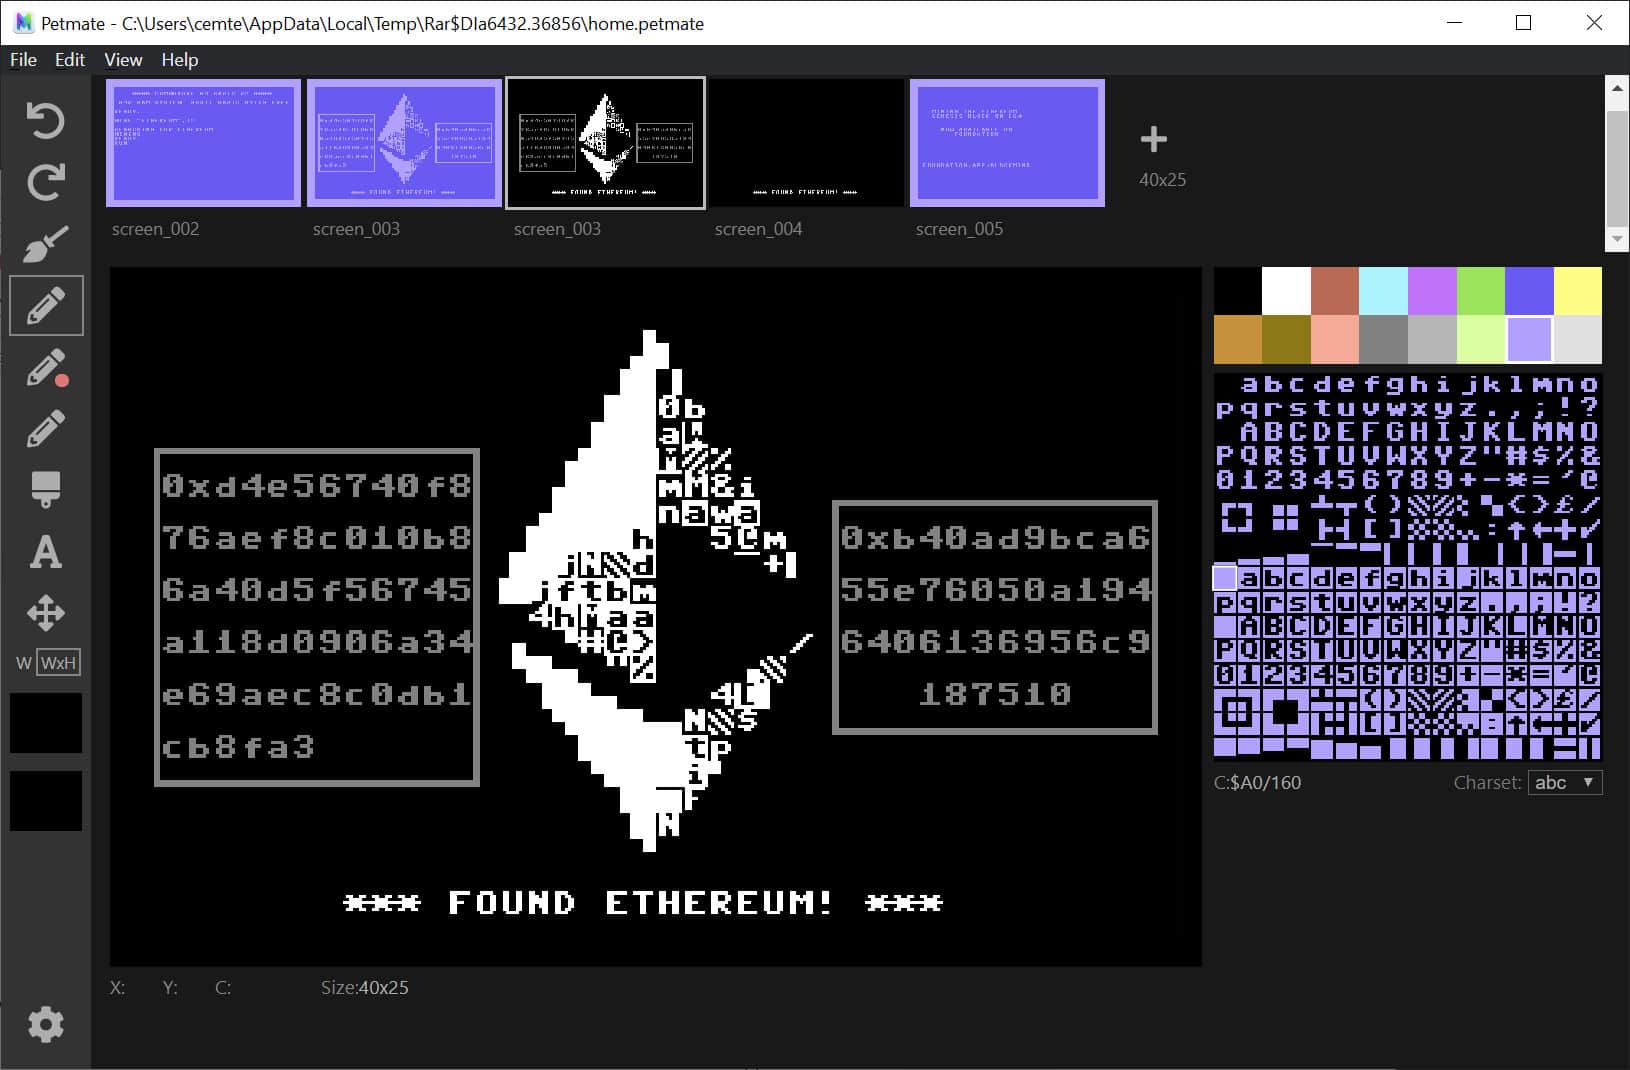Open the lower black background color box
1630x1070 pixels.
click(x=46, y=801)
